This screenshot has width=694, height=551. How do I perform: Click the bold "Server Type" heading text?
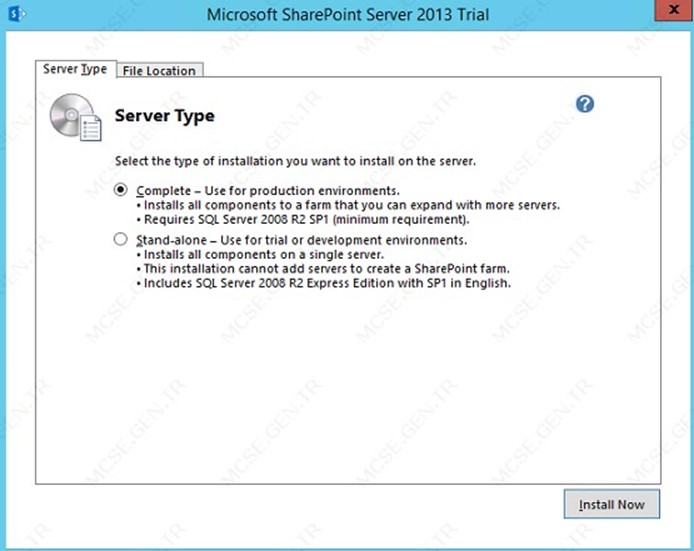165,116
